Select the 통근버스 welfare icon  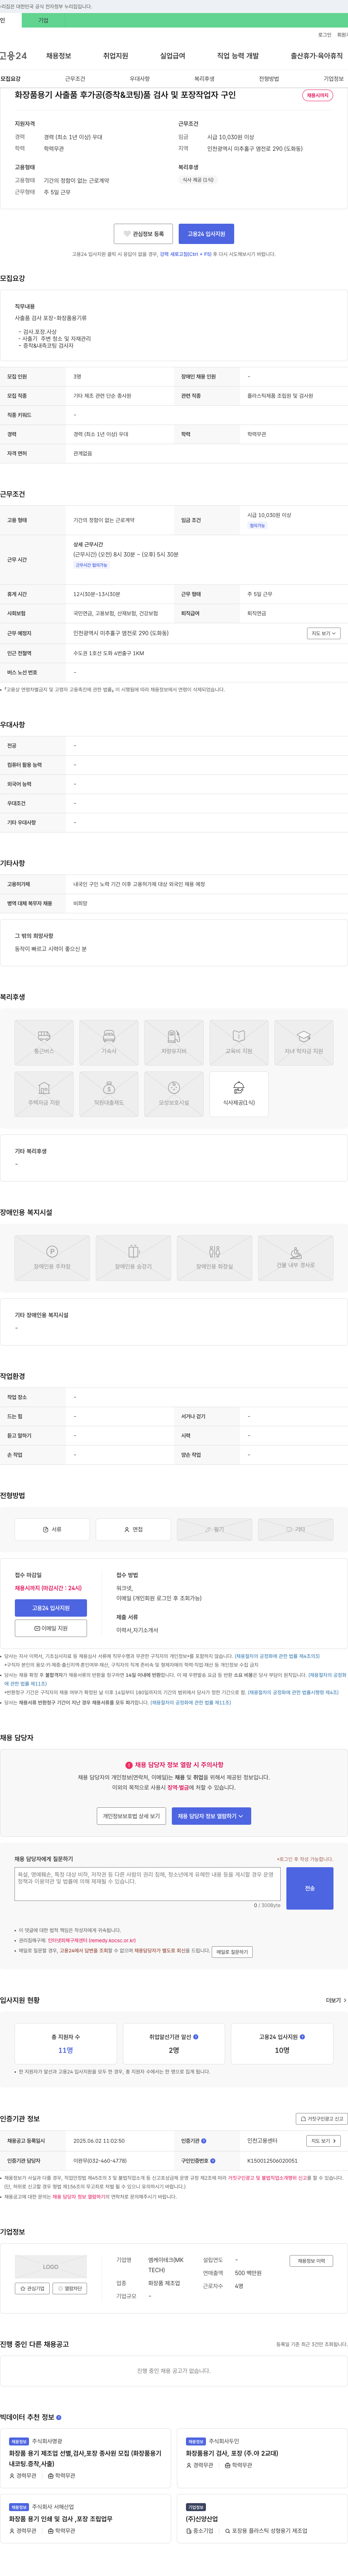coord(44,1043)
